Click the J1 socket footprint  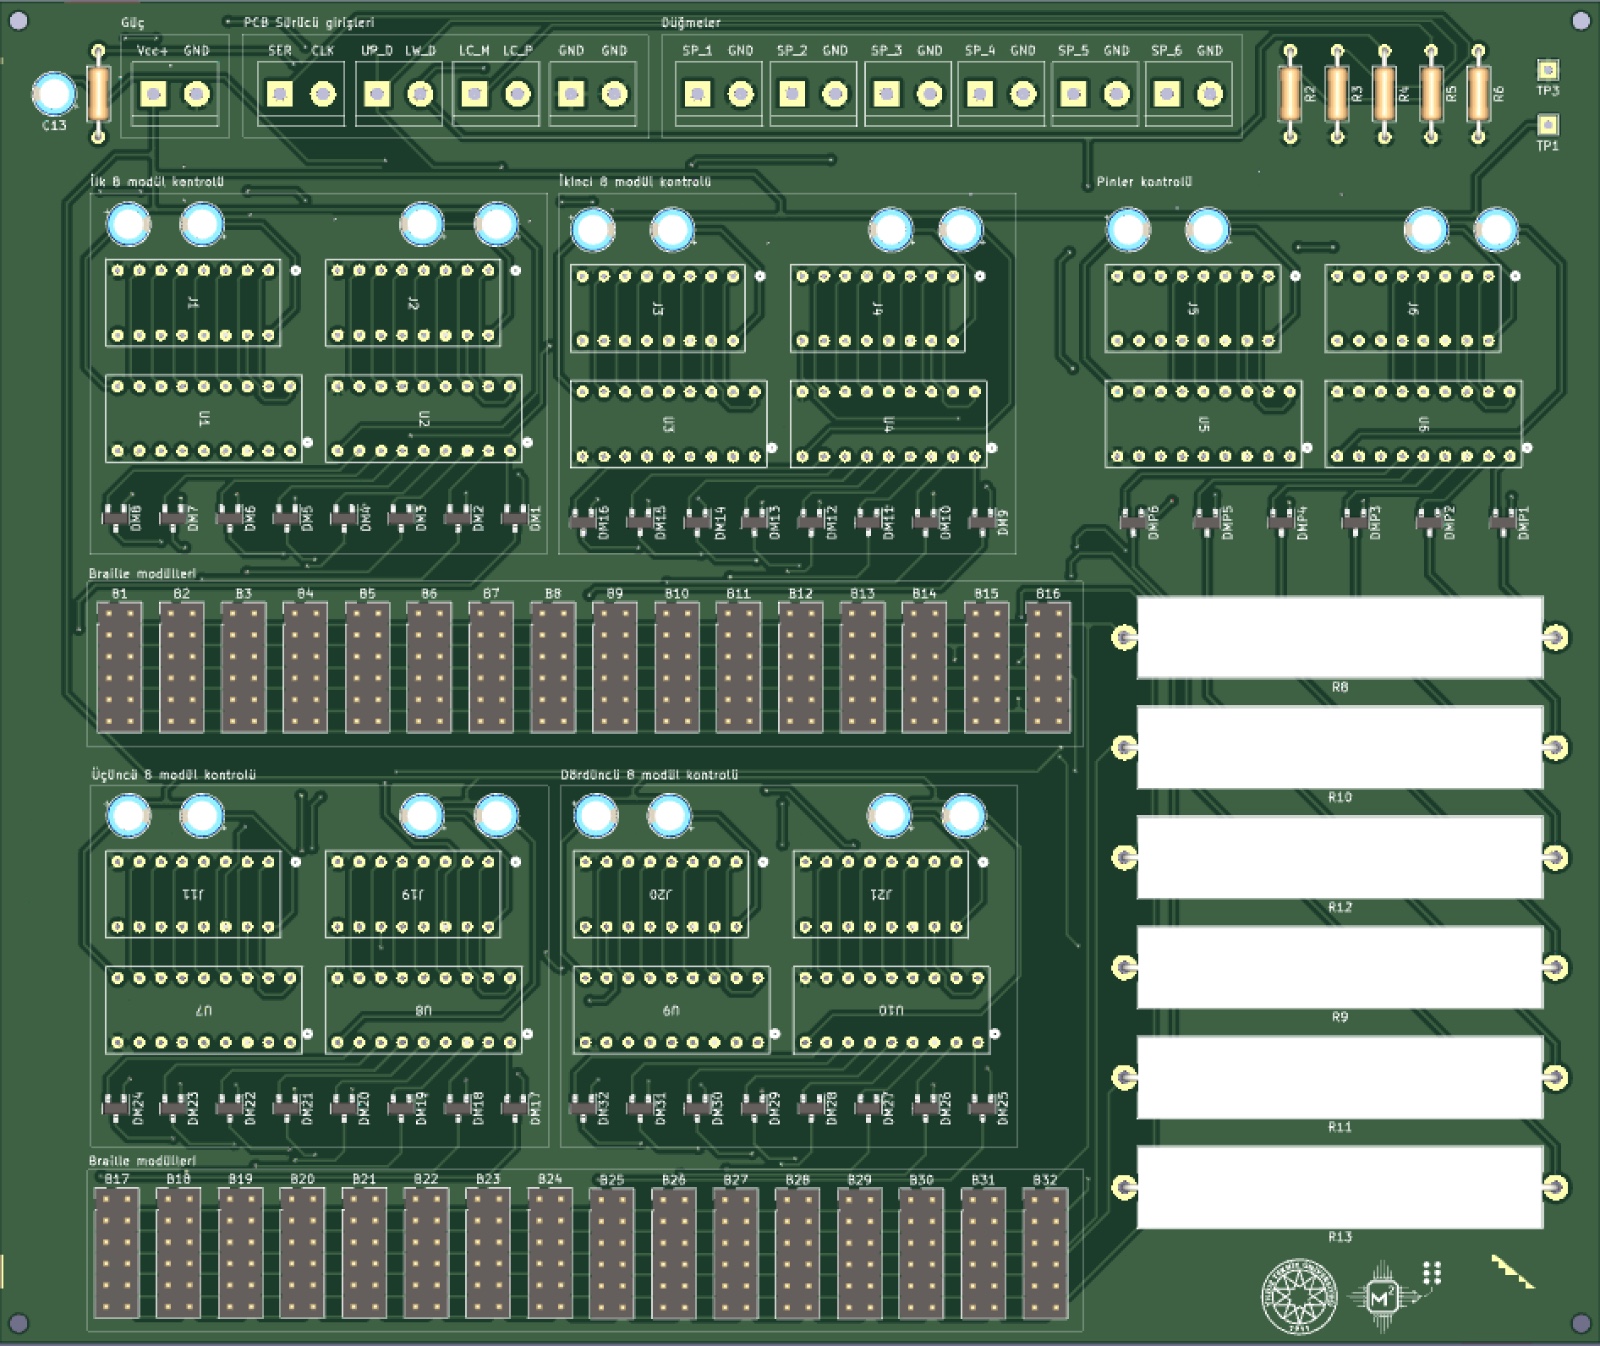[x=193, y=303]
